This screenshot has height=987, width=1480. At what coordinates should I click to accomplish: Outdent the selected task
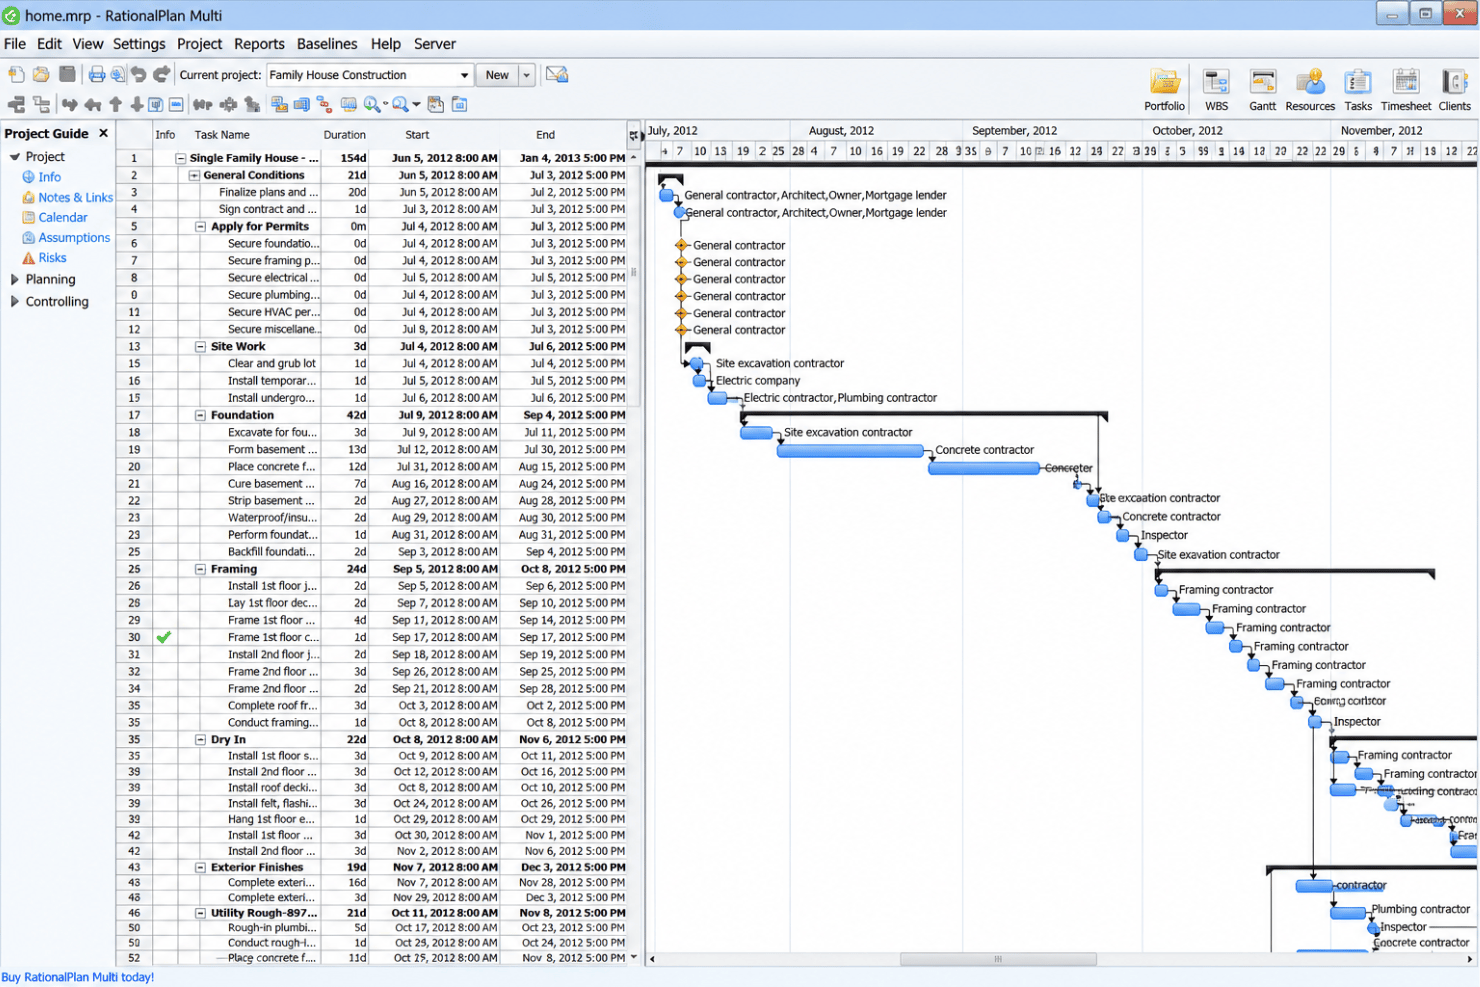tap(93, 105)
